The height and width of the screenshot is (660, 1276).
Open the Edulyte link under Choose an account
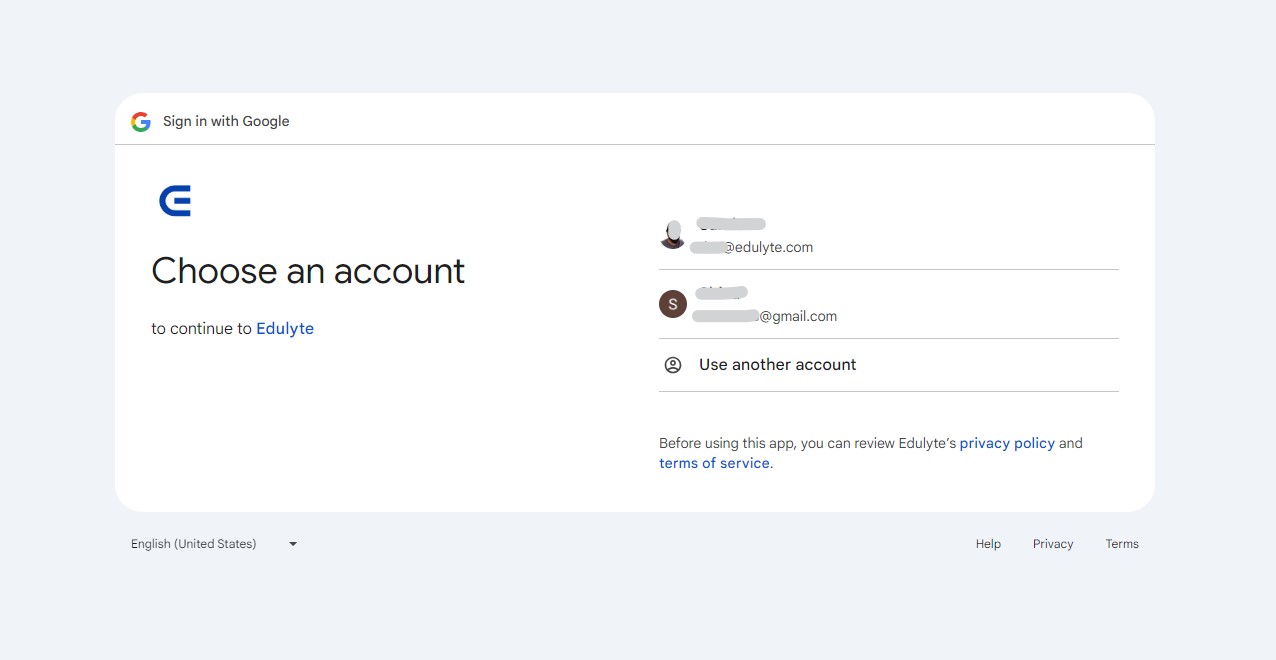pos(285,328)
